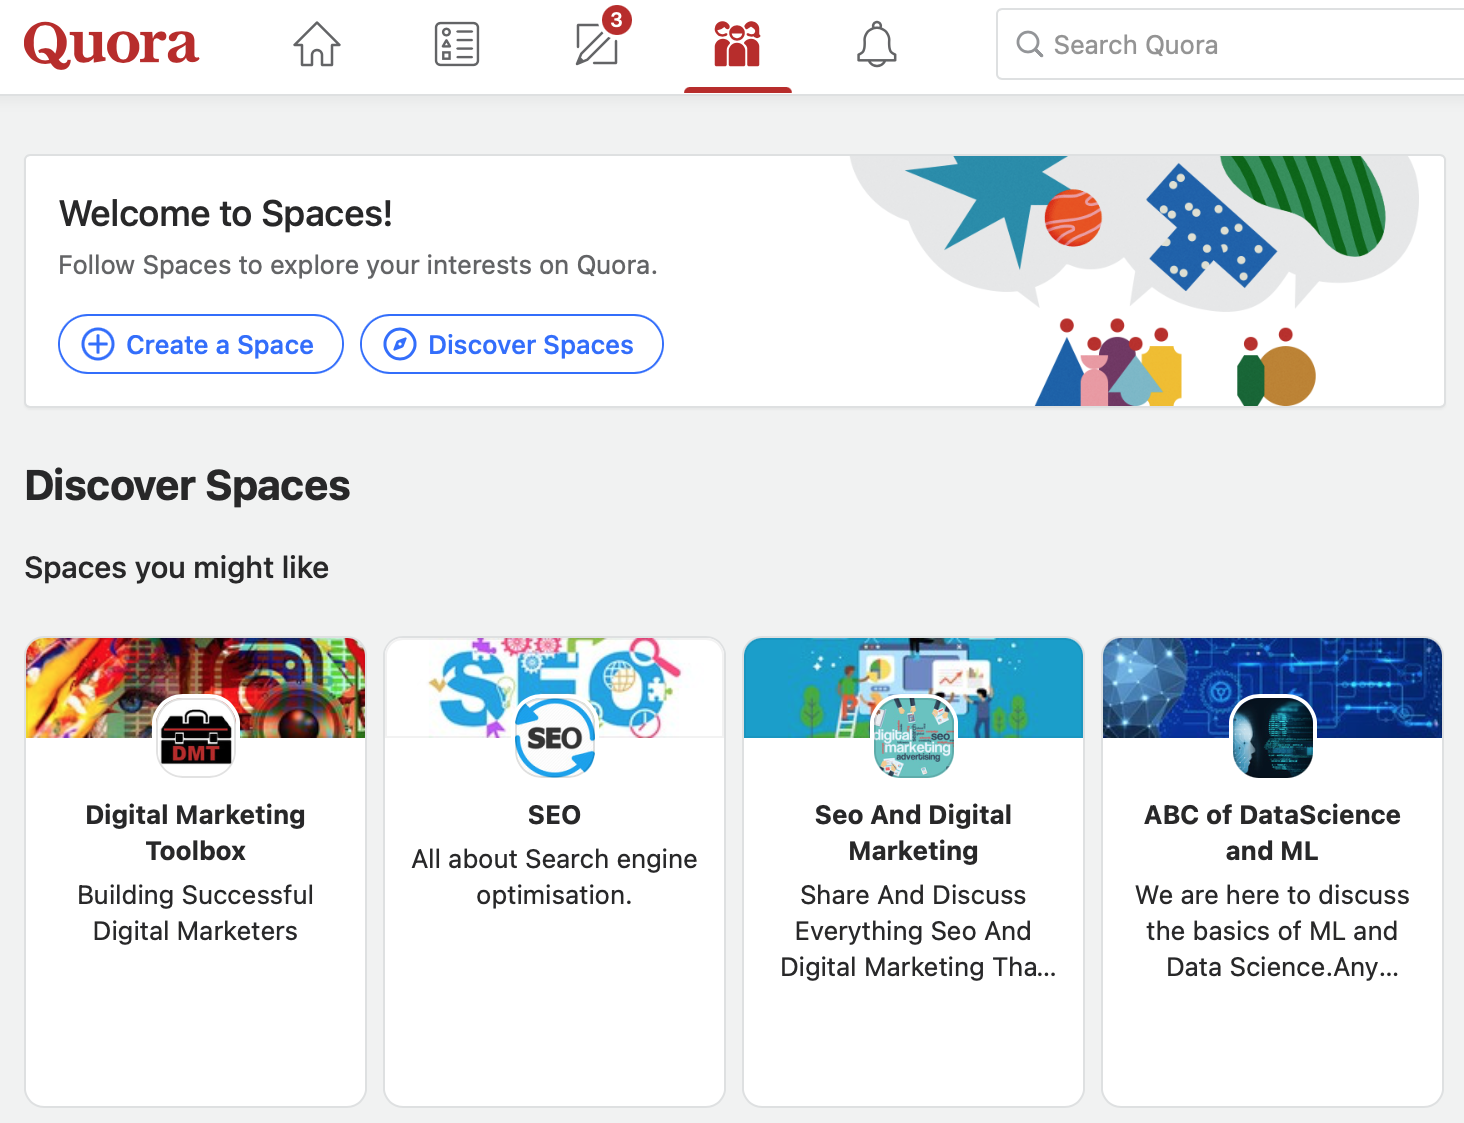1464x1123 pixels.
Task: Click the plus icon beside Create a Space
Action: pyautogui.click(x=97, y=344)
